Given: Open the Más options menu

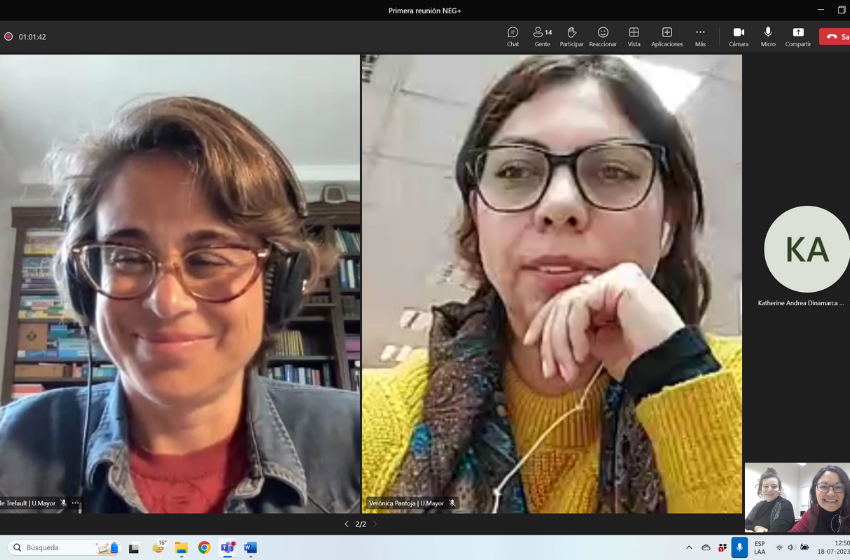Looking at the screenshot, I should tap(700, 35).
